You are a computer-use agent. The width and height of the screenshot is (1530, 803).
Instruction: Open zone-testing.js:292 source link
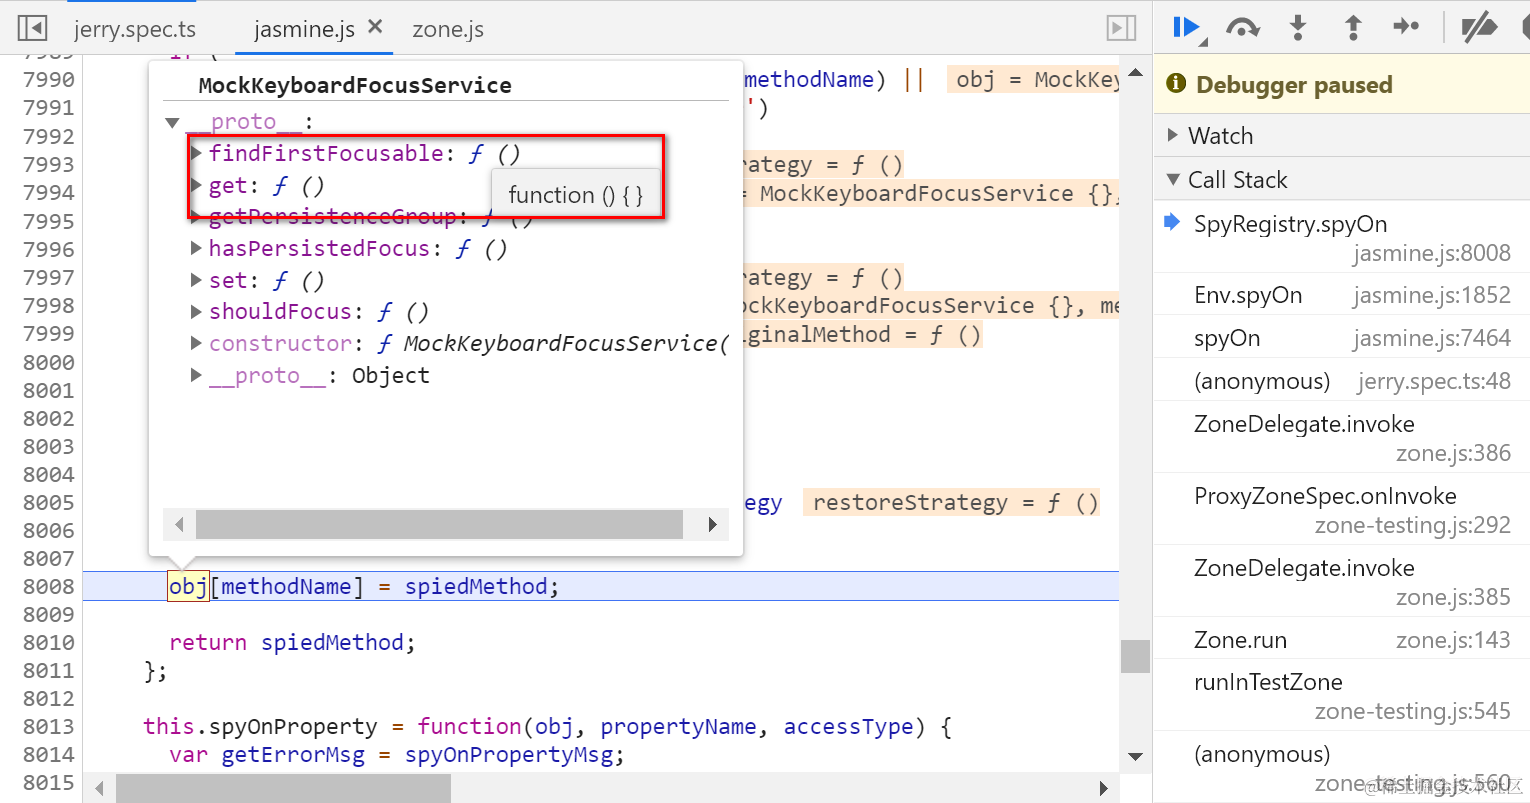click(1412, 525)
